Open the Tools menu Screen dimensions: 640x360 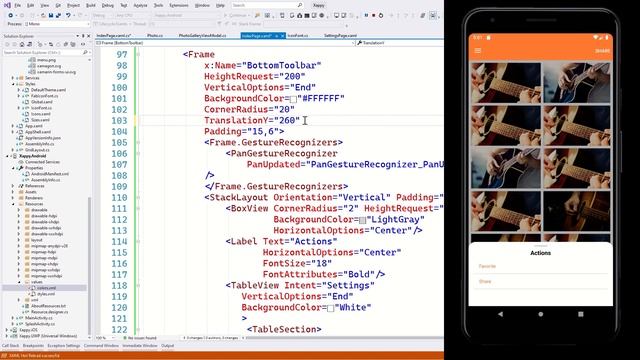(158, 5)
